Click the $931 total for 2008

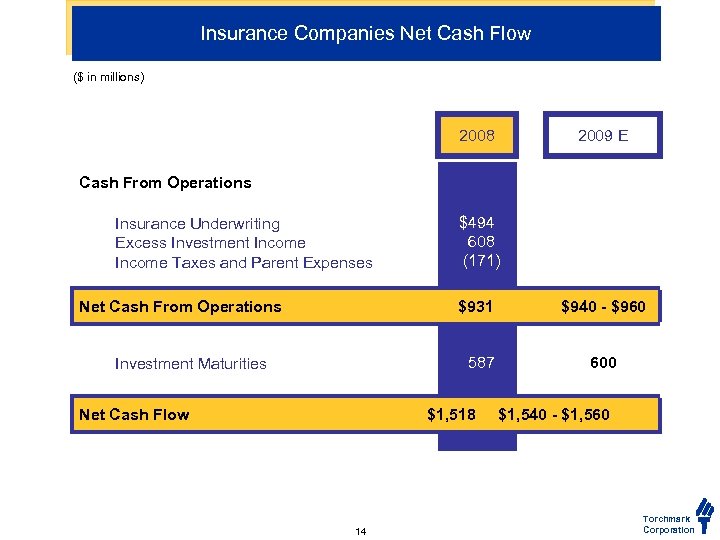[x=475, y=307]
